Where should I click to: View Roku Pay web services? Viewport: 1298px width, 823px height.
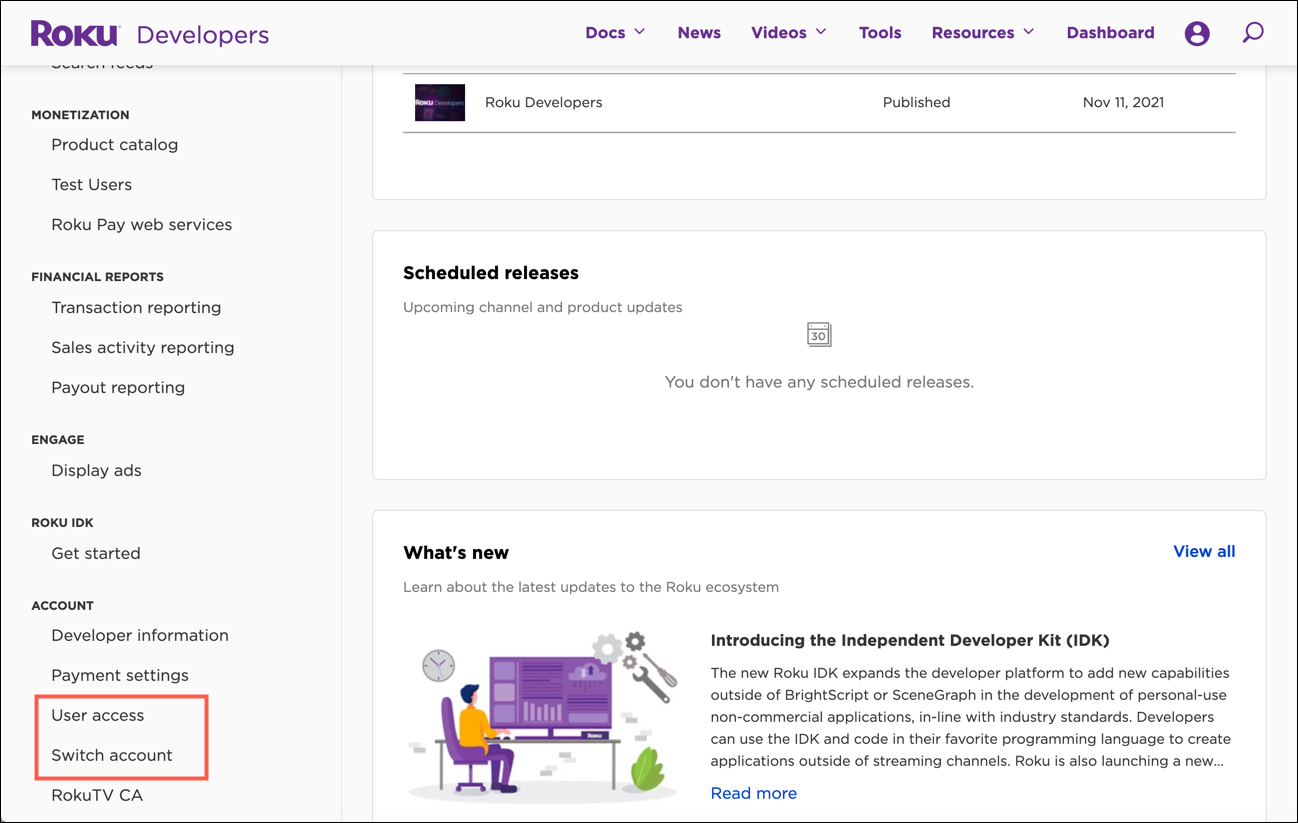tap(141, 224)
